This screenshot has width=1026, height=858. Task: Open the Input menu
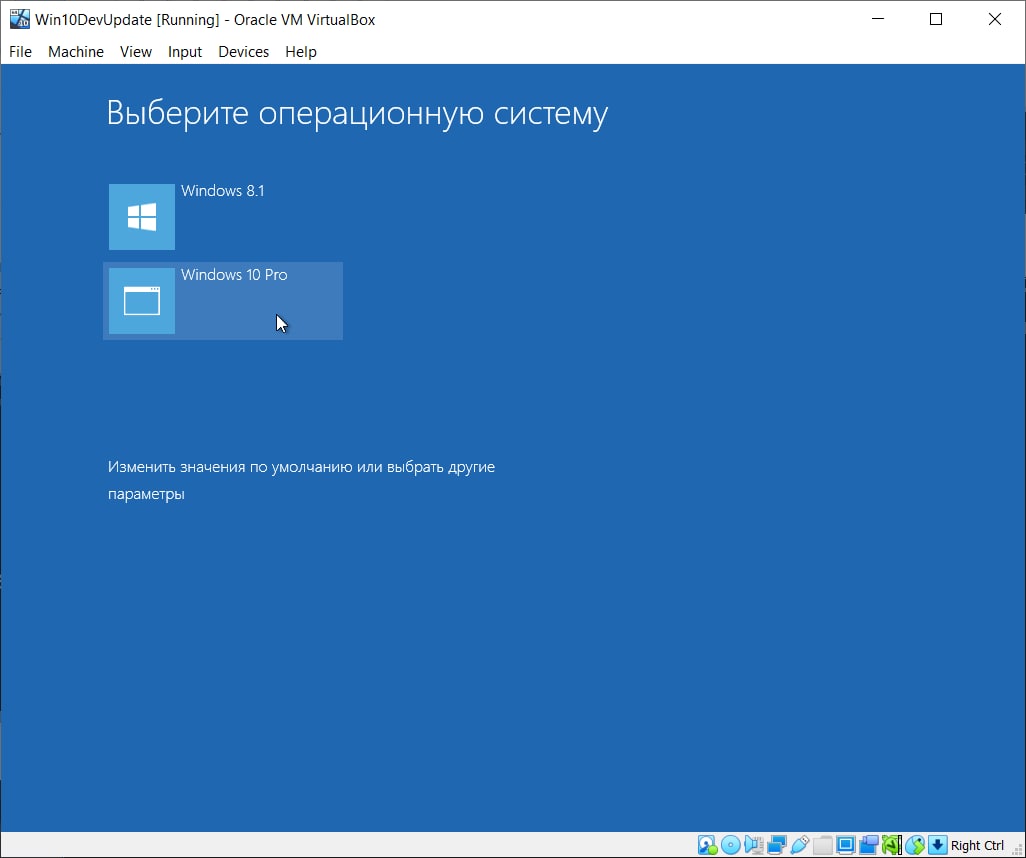coord(185,52)
